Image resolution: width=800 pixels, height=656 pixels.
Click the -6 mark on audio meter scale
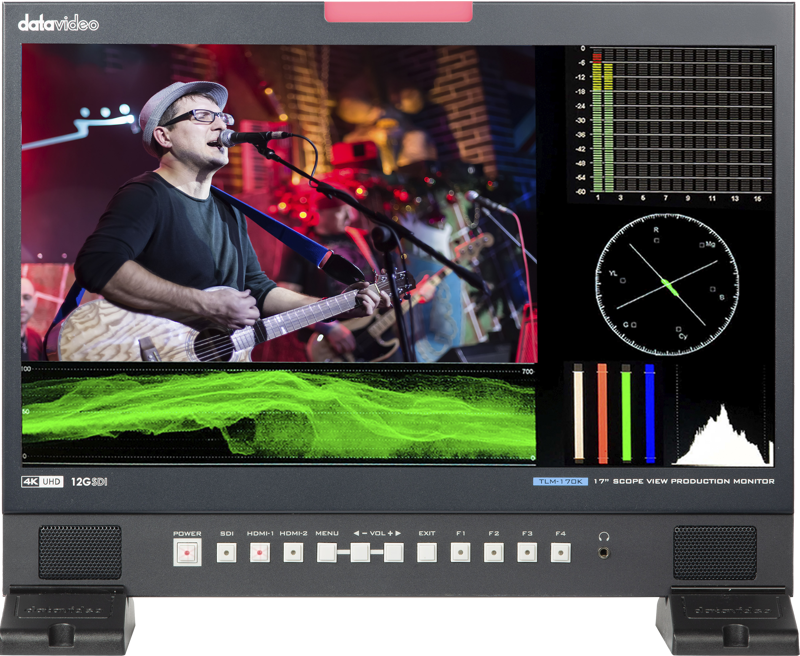pyautogui.click(x=582, y=63)
